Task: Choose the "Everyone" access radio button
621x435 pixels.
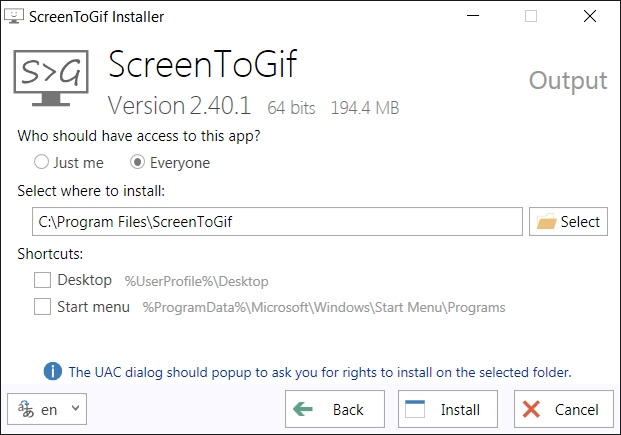Action: [138, 162]
